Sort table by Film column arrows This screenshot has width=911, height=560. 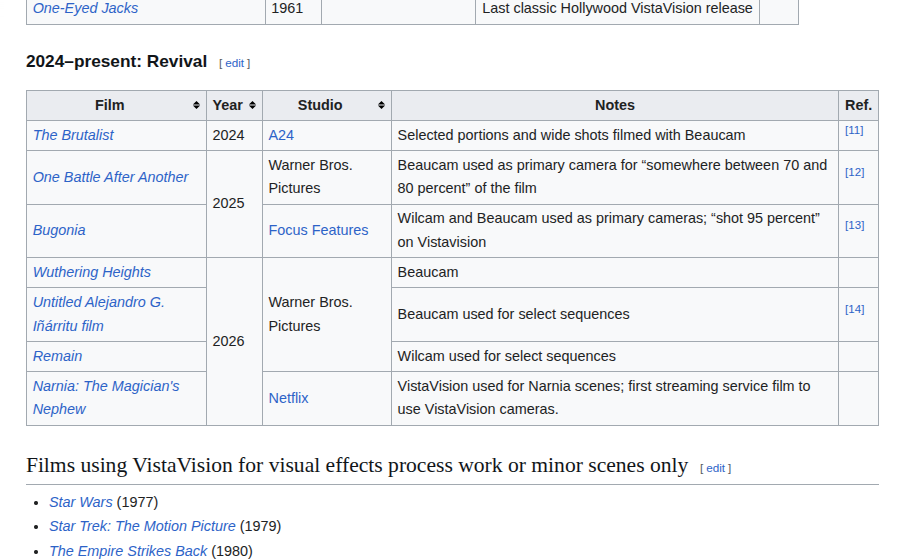[x=196, y=105]
